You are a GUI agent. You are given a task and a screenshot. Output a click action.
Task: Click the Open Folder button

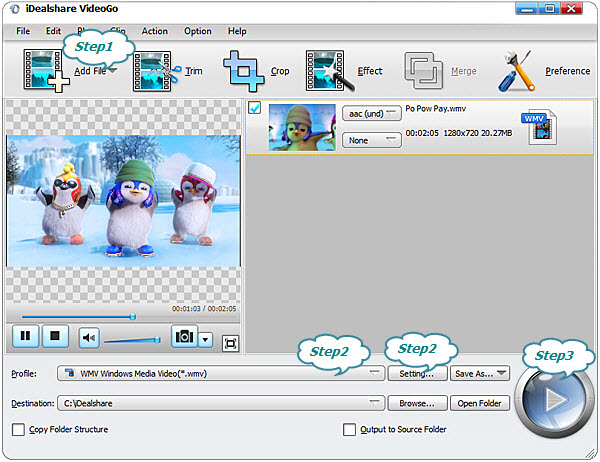coord(480,403)
